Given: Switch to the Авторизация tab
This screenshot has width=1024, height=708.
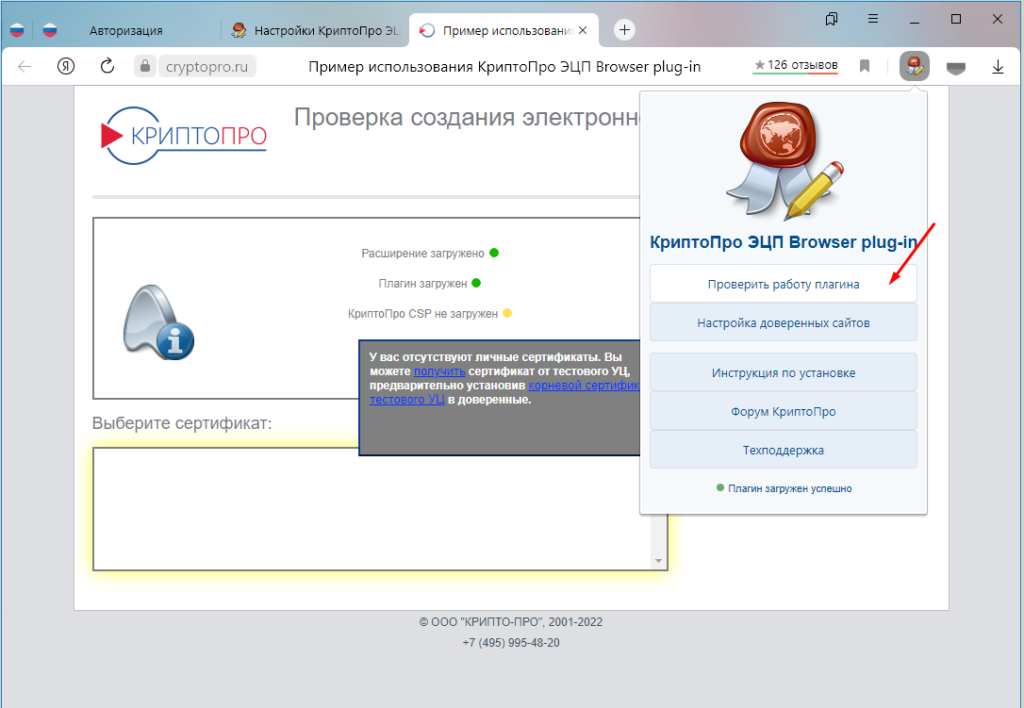Looking at the screenshot, I should tap(126, 30).
